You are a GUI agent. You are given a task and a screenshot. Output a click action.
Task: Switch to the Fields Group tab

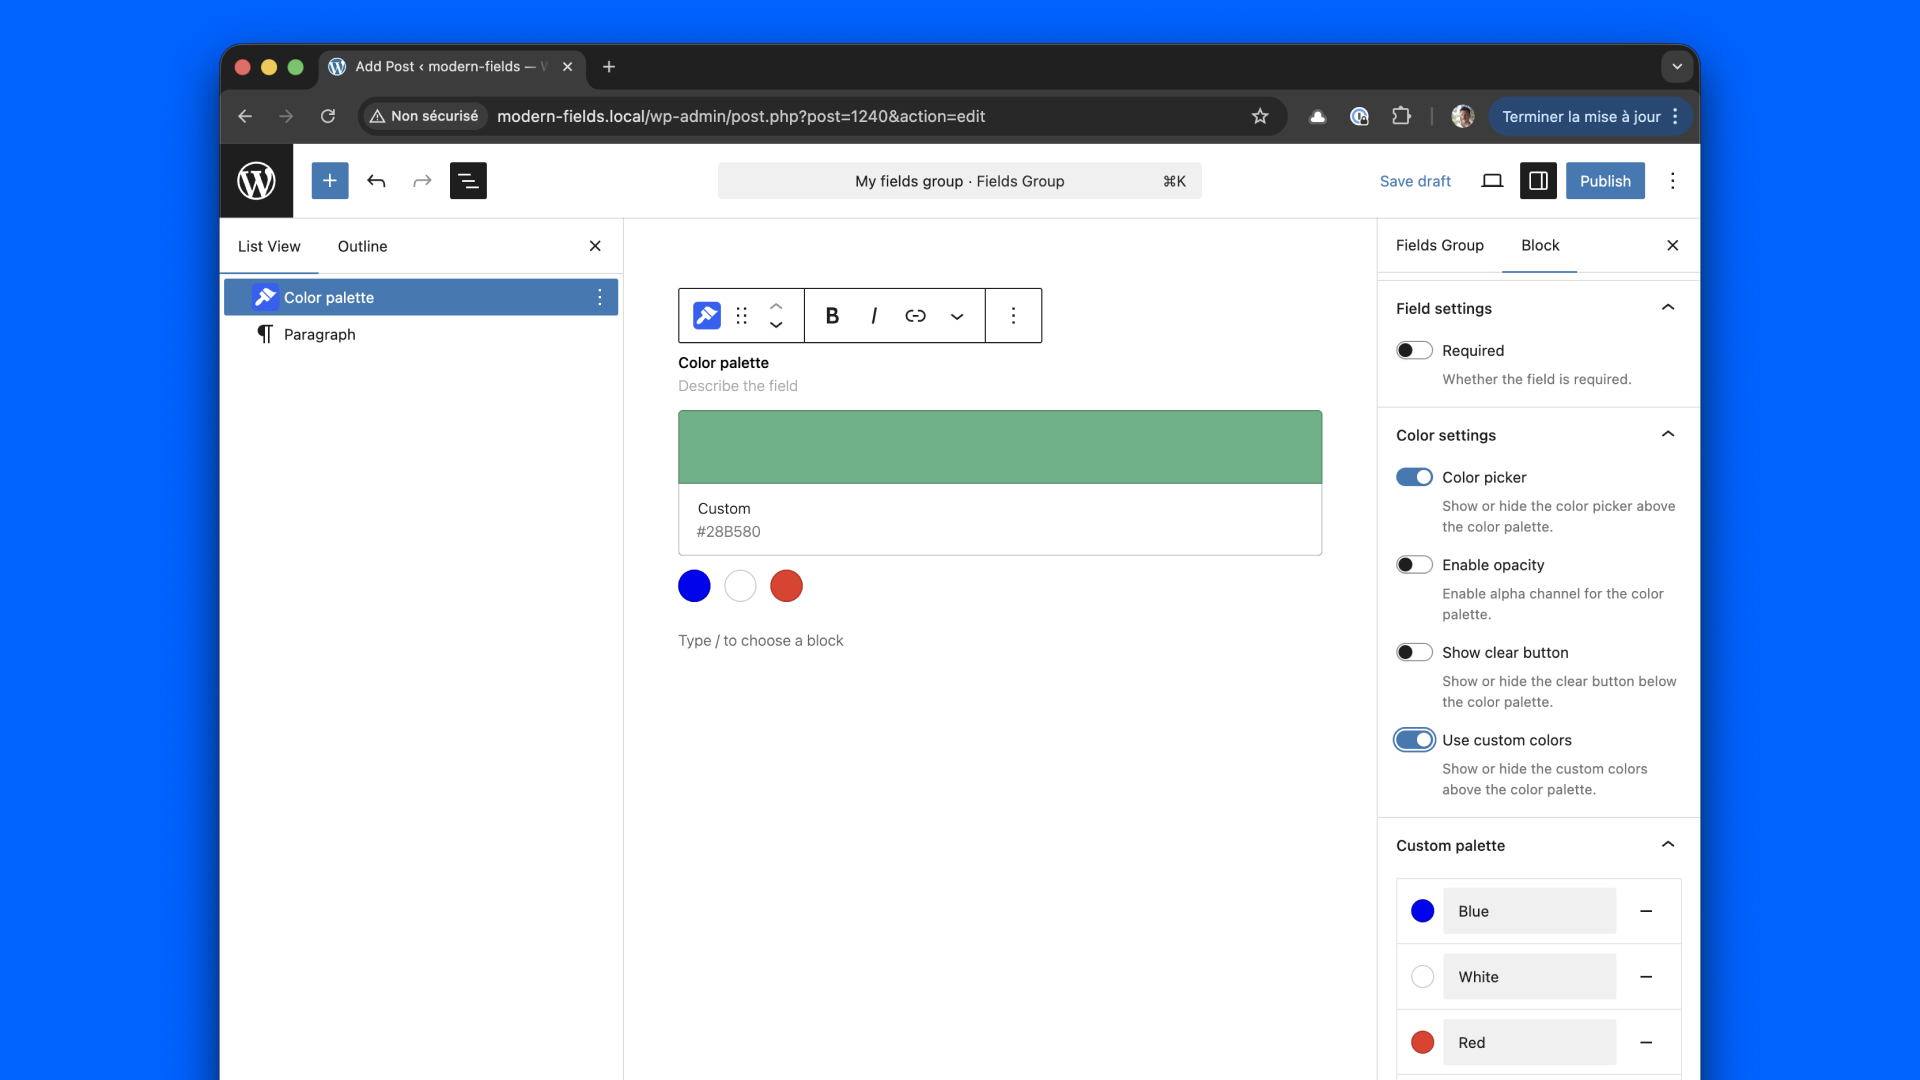pos(1439,246)
